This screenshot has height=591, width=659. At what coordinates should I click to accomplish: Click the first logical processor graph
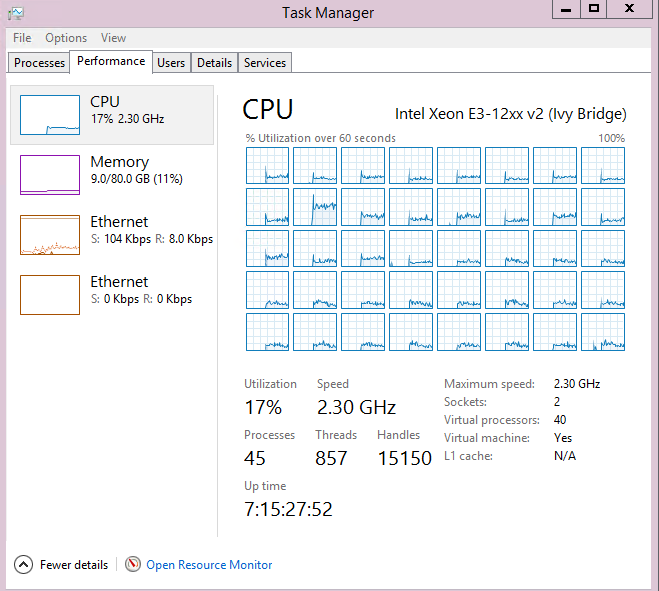point(267,166)
